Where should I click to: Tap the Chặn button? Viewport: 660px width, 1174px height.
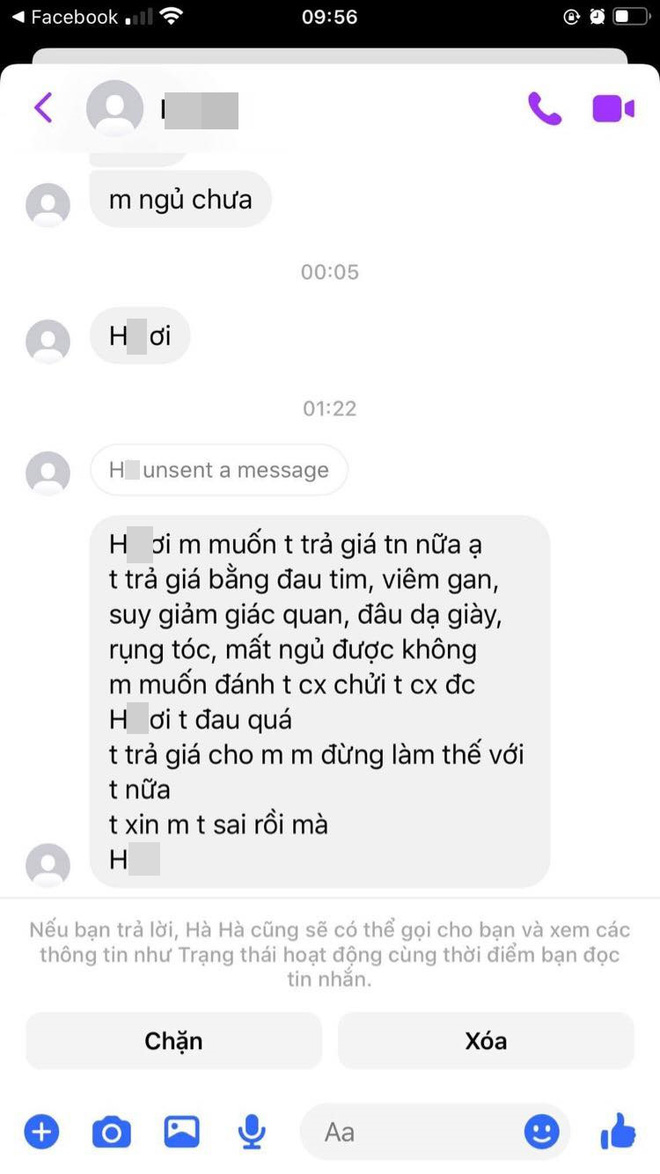point(174,1041)
